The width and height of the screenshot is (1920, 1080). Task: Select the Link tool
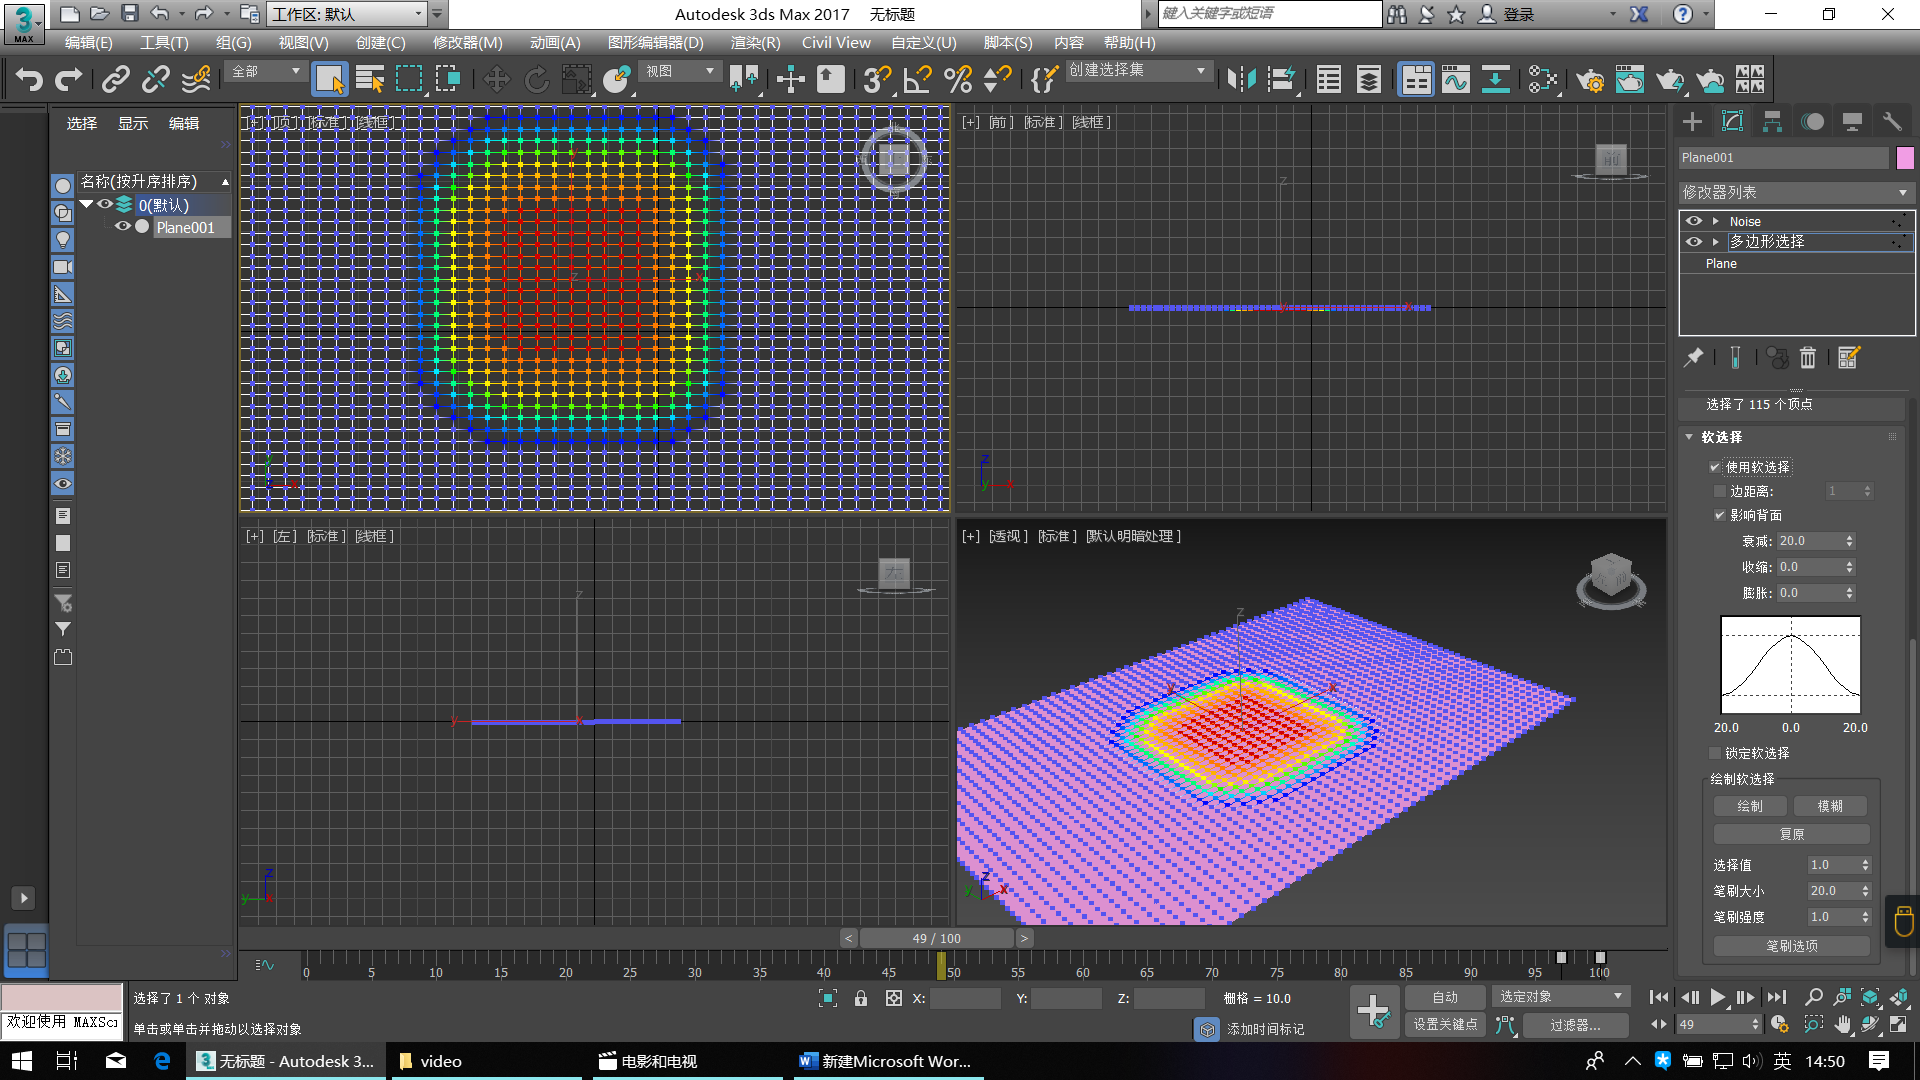116,79
